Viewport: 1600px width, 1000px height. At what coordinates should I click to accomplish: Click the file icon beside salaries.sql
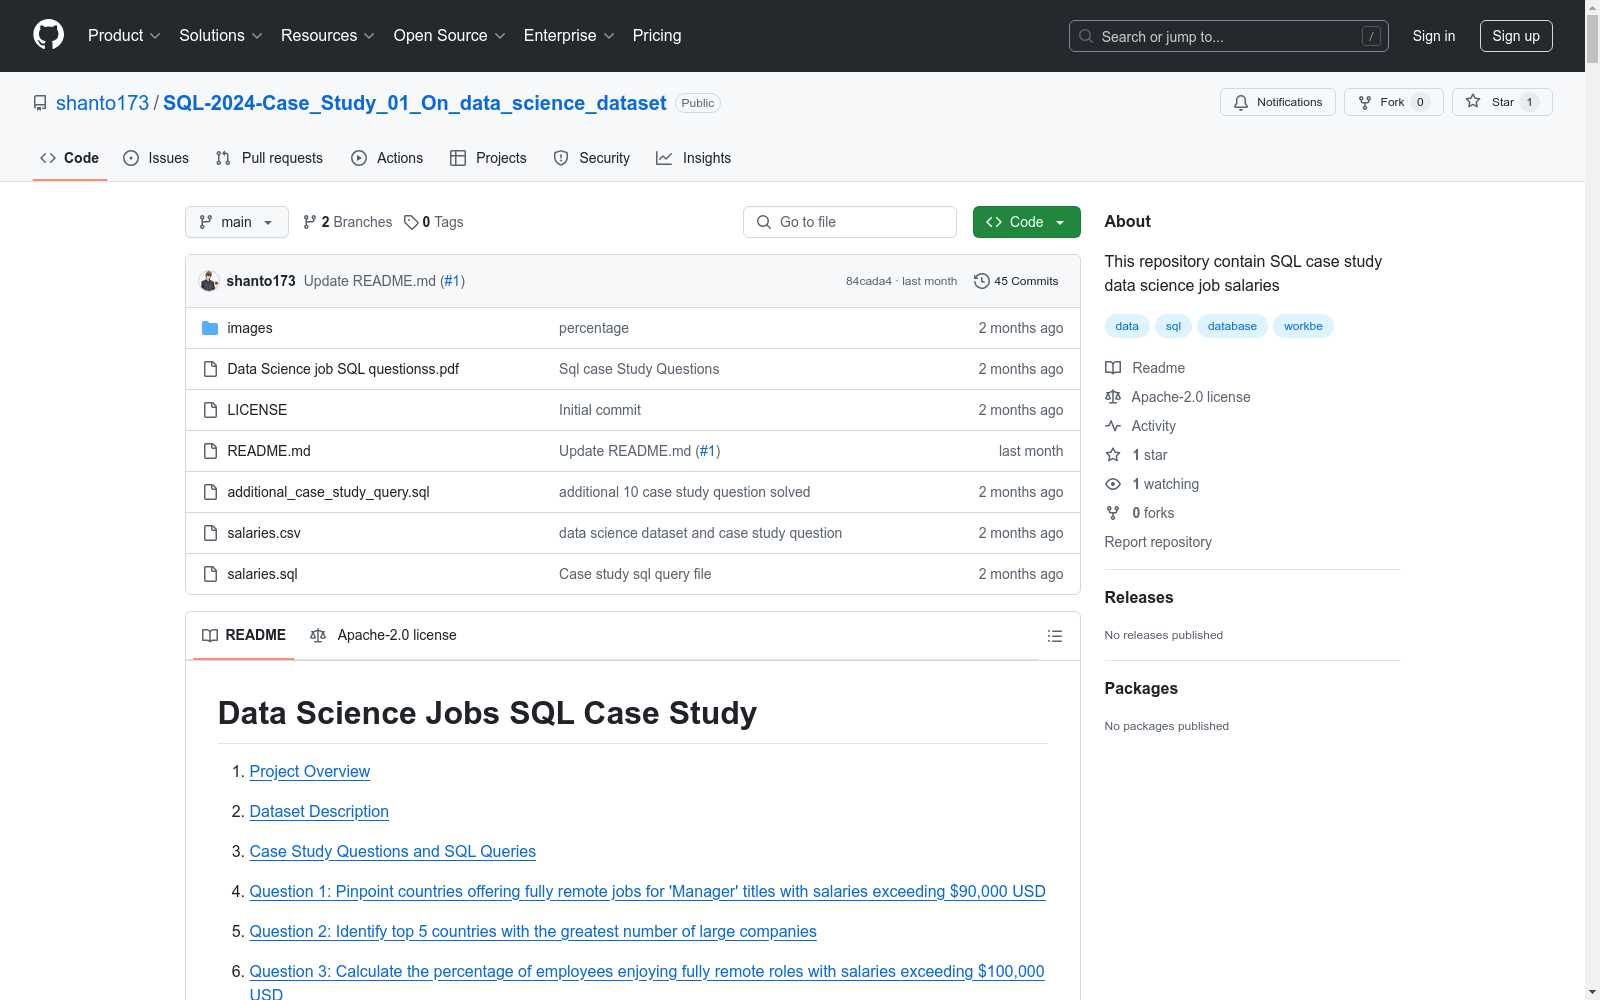coord(210,574)
